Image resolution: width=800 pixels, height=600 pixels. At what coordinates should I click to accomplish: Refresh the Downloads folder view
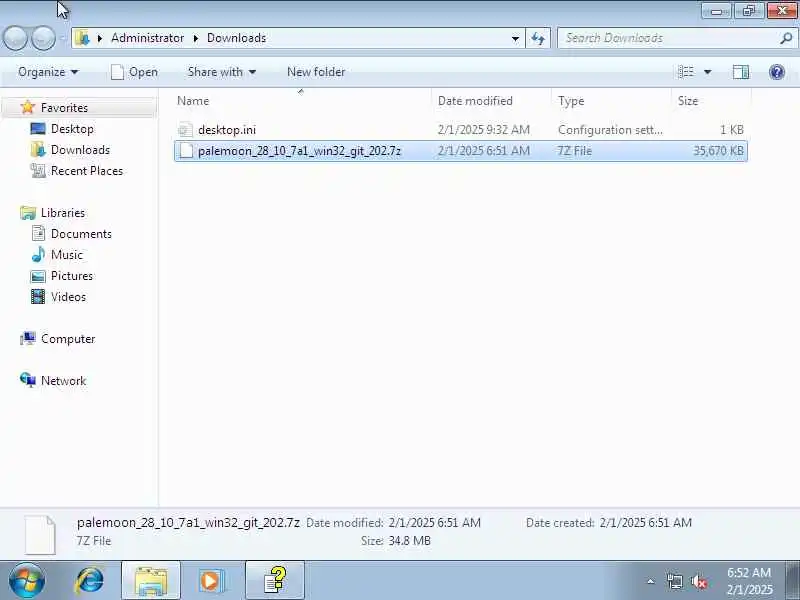click(538, 38)
